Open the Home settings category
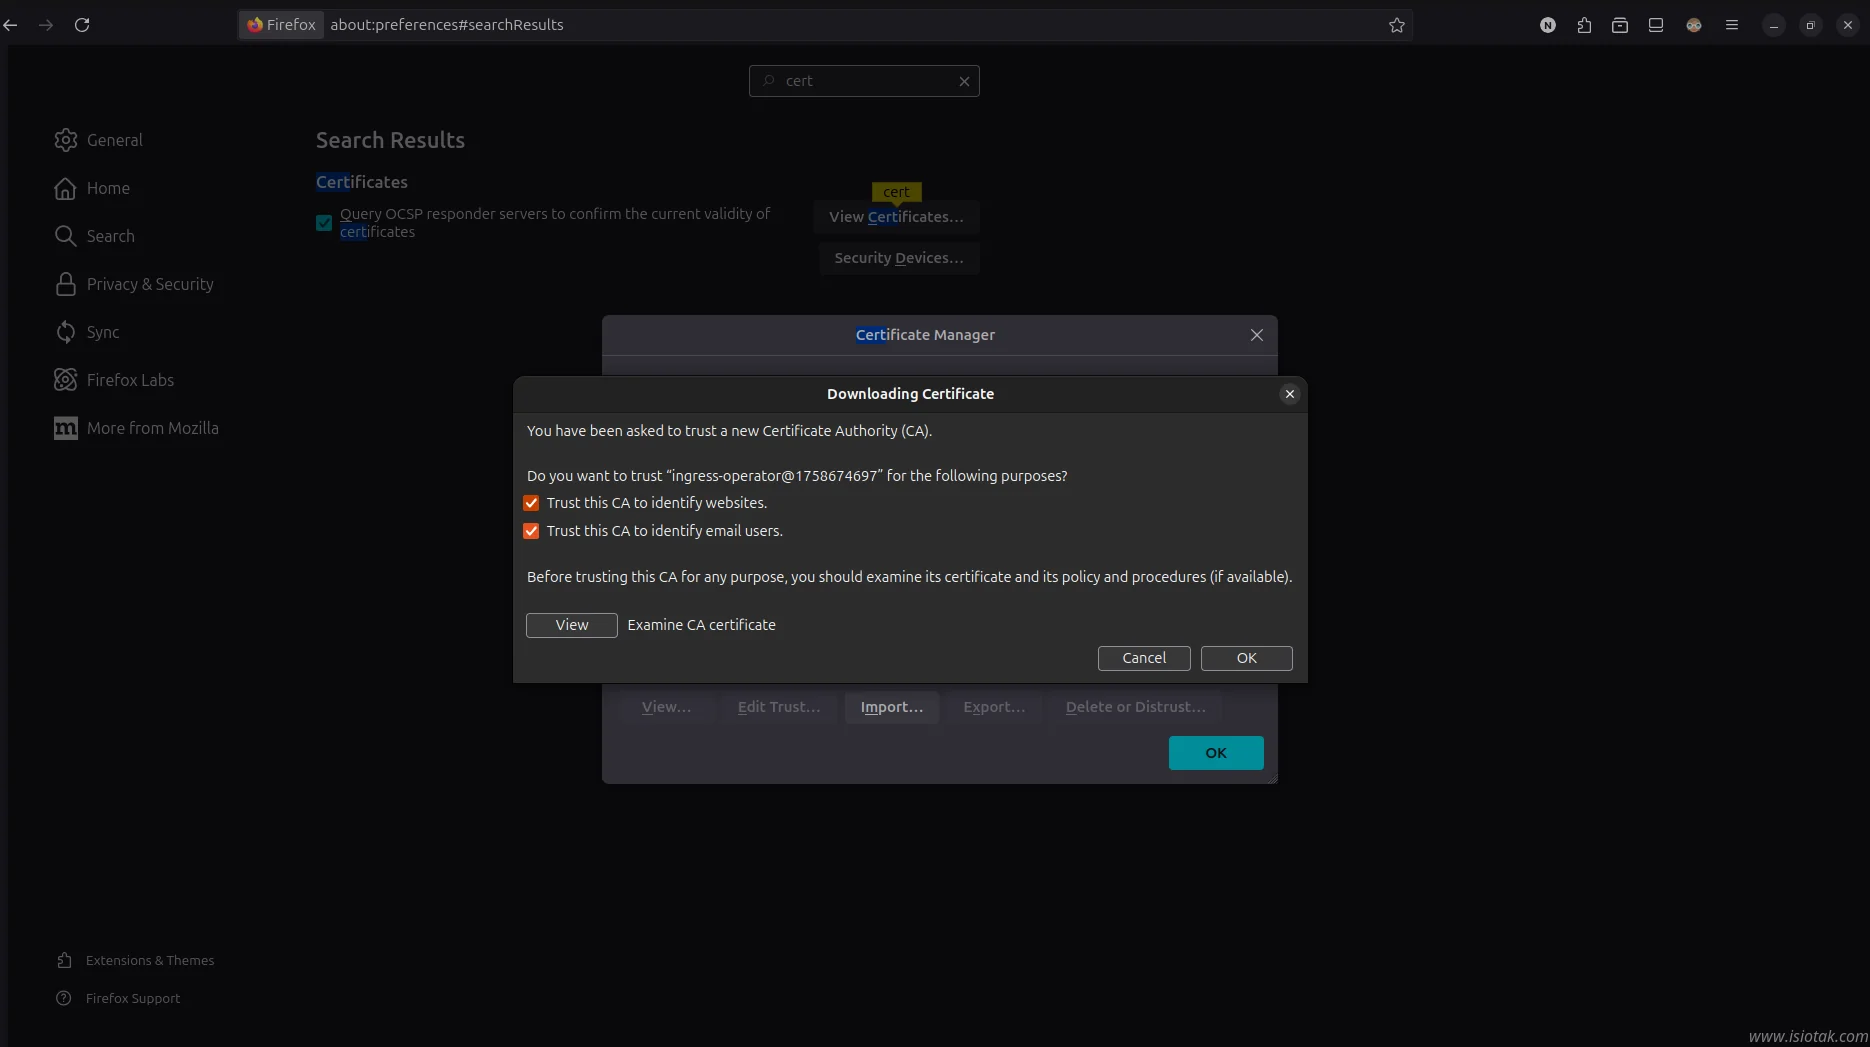Viewport: 1870px width, 1047px height. pyautogui.click(x=92, y=188)
